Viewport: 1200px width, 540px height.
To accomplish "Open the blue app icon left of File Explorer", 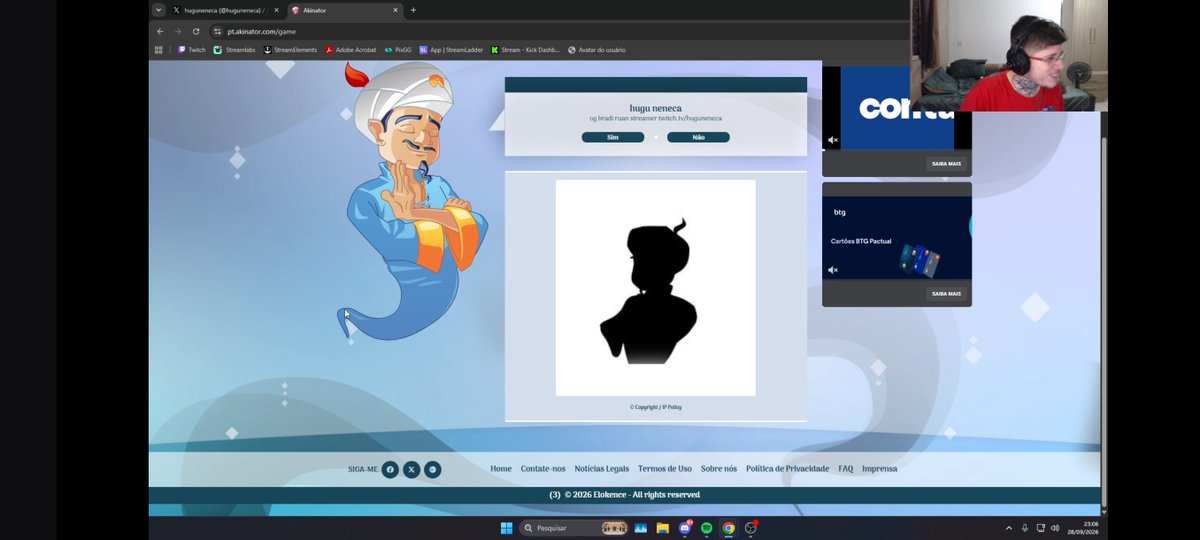I will coord(641,528).
